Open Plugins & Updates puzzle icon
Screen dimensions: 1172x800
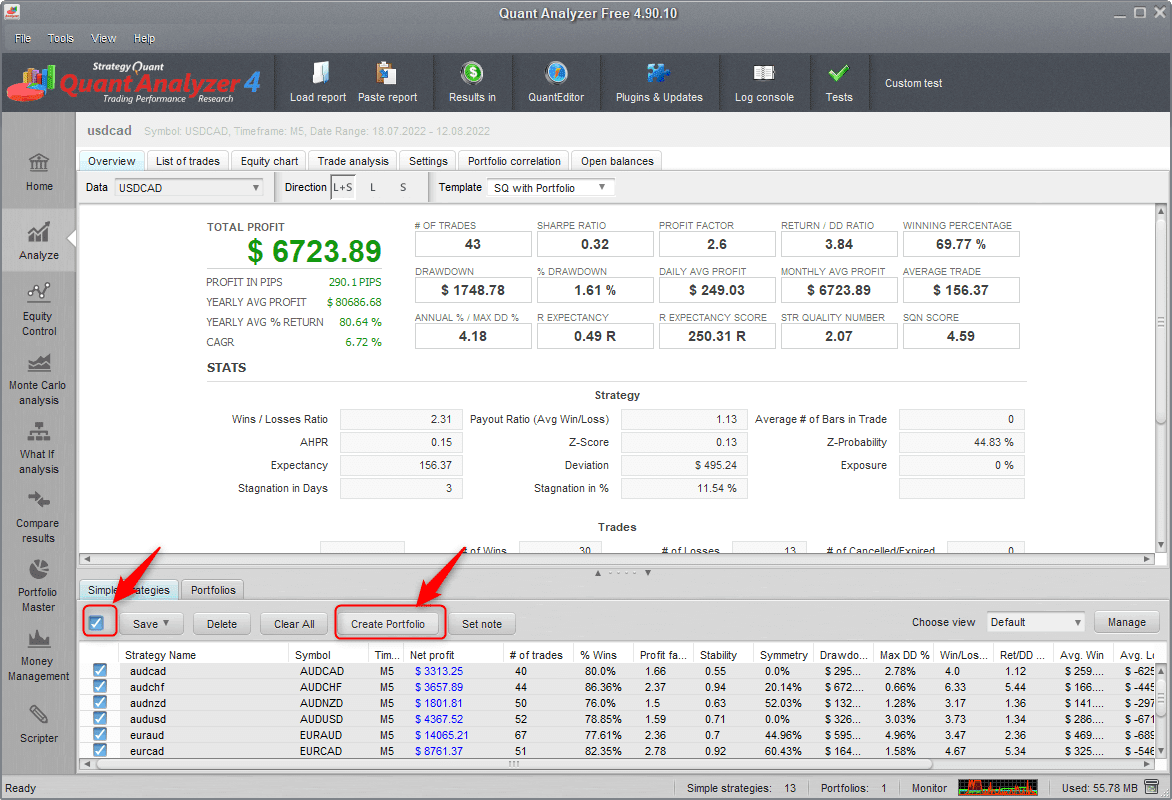click(659, 73)
